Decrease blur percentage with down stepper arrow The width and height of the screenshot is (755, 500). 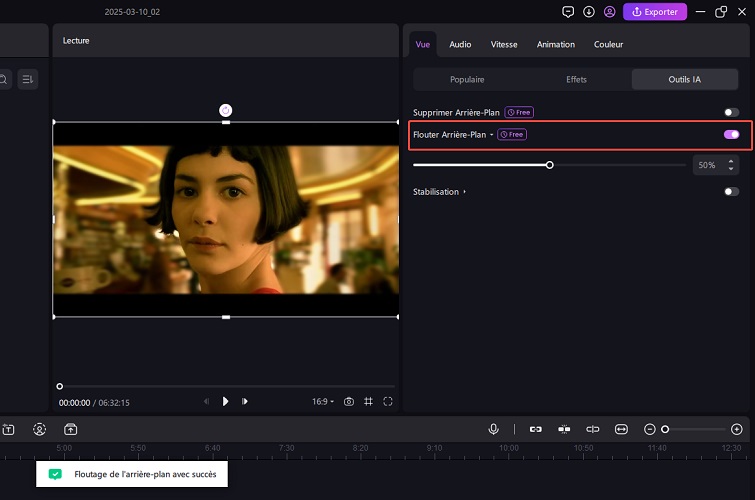click(731, 169)
